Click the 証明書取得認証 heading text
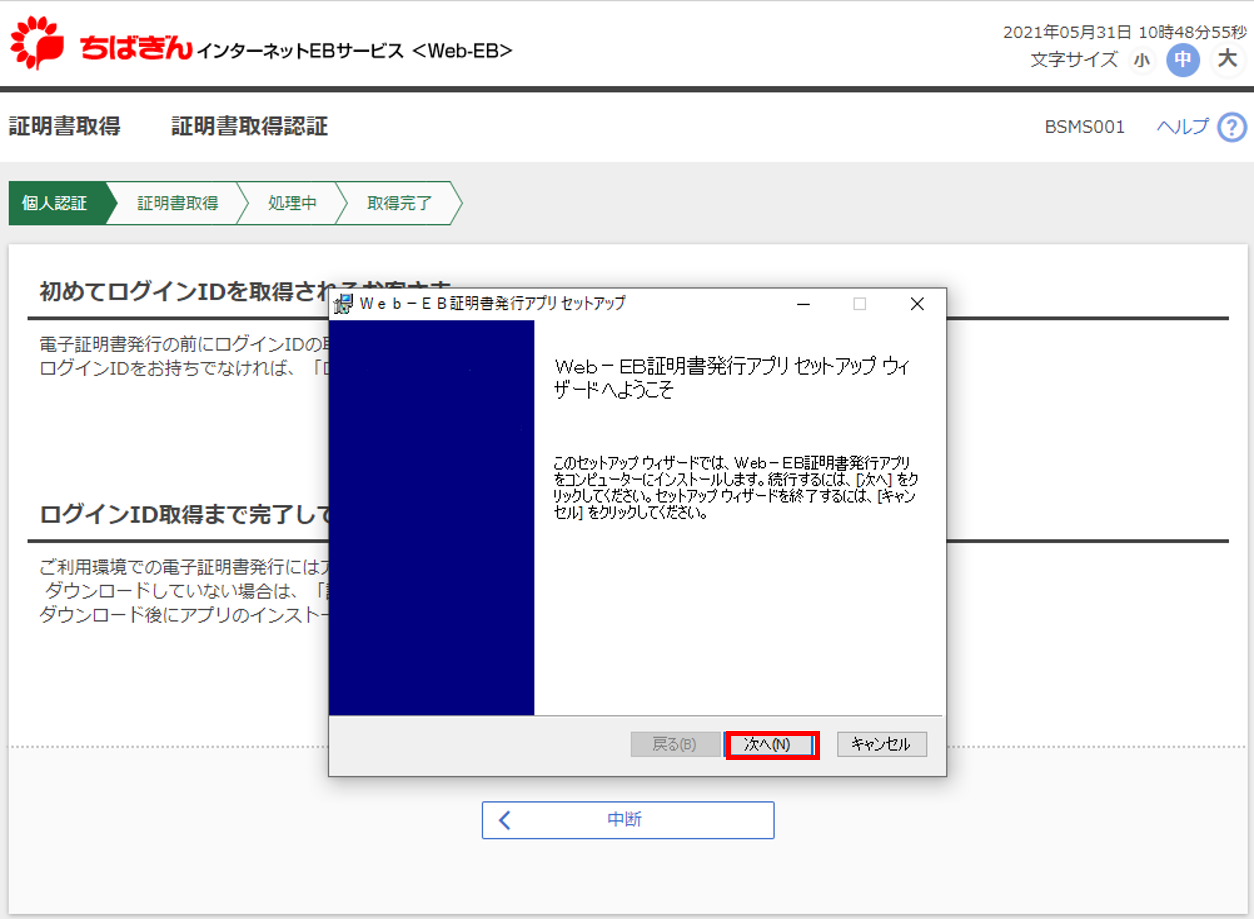 pyautogui.click(x=250, y=126)
